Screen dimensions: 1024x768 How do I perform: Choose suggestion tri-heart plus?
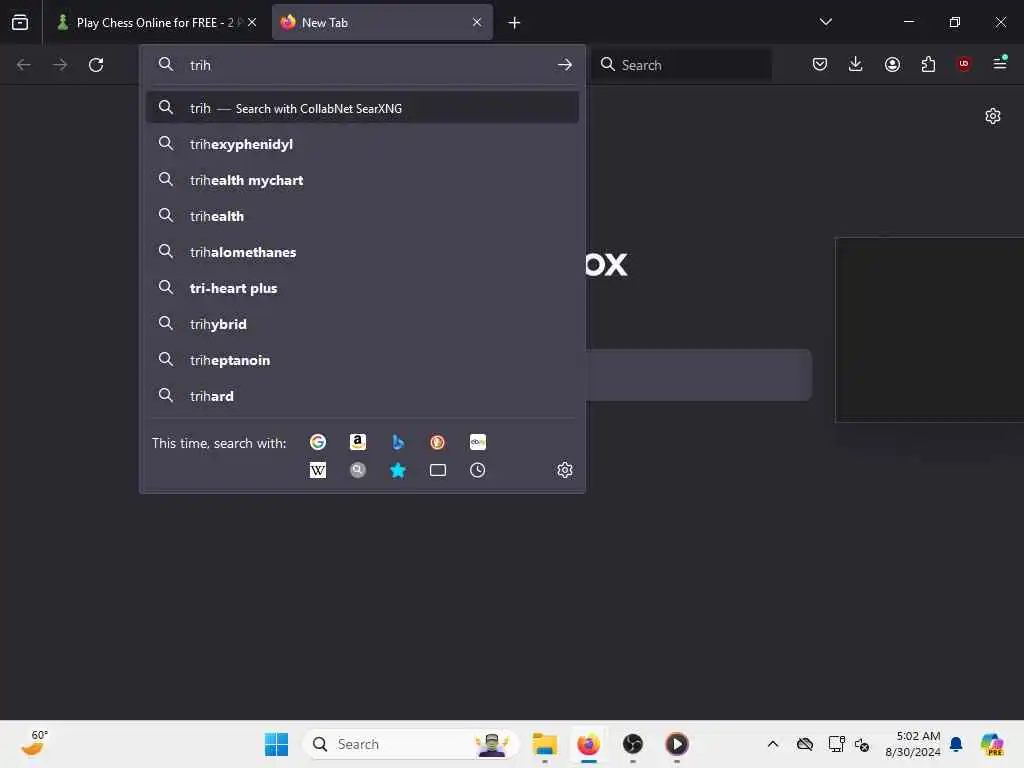362,287
